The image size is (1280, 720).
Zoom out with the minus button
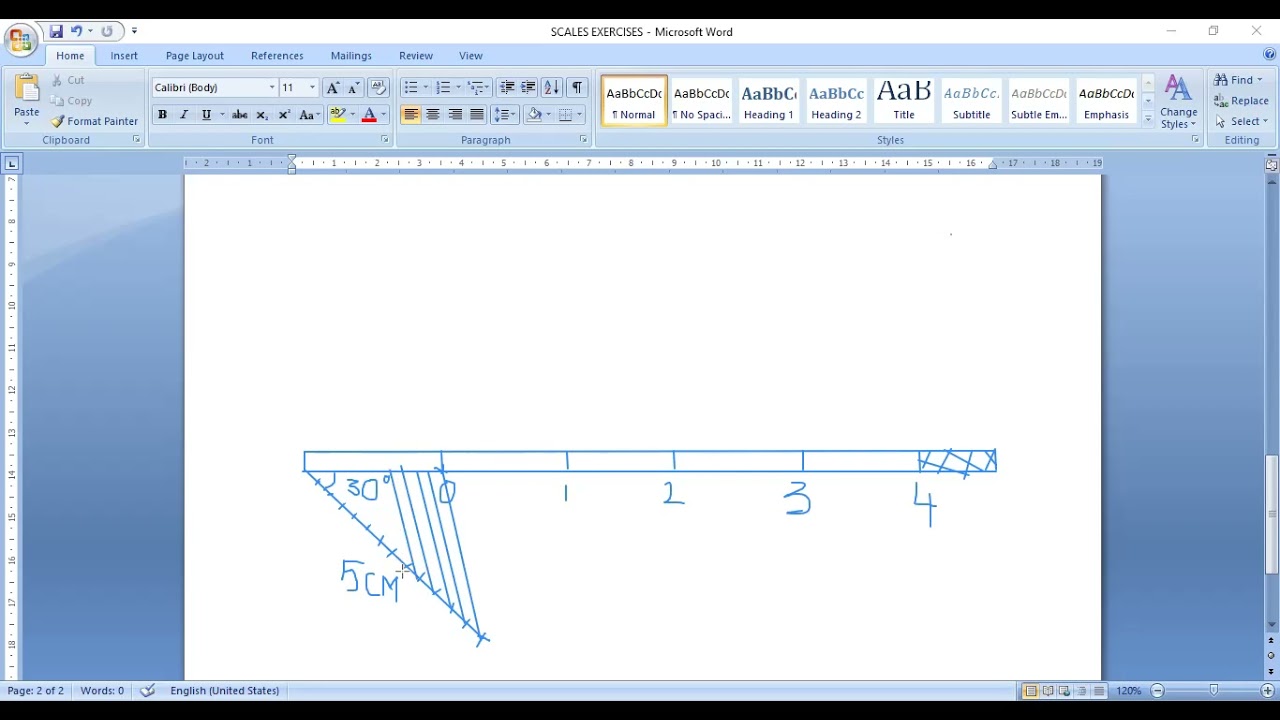[1157, 691]
